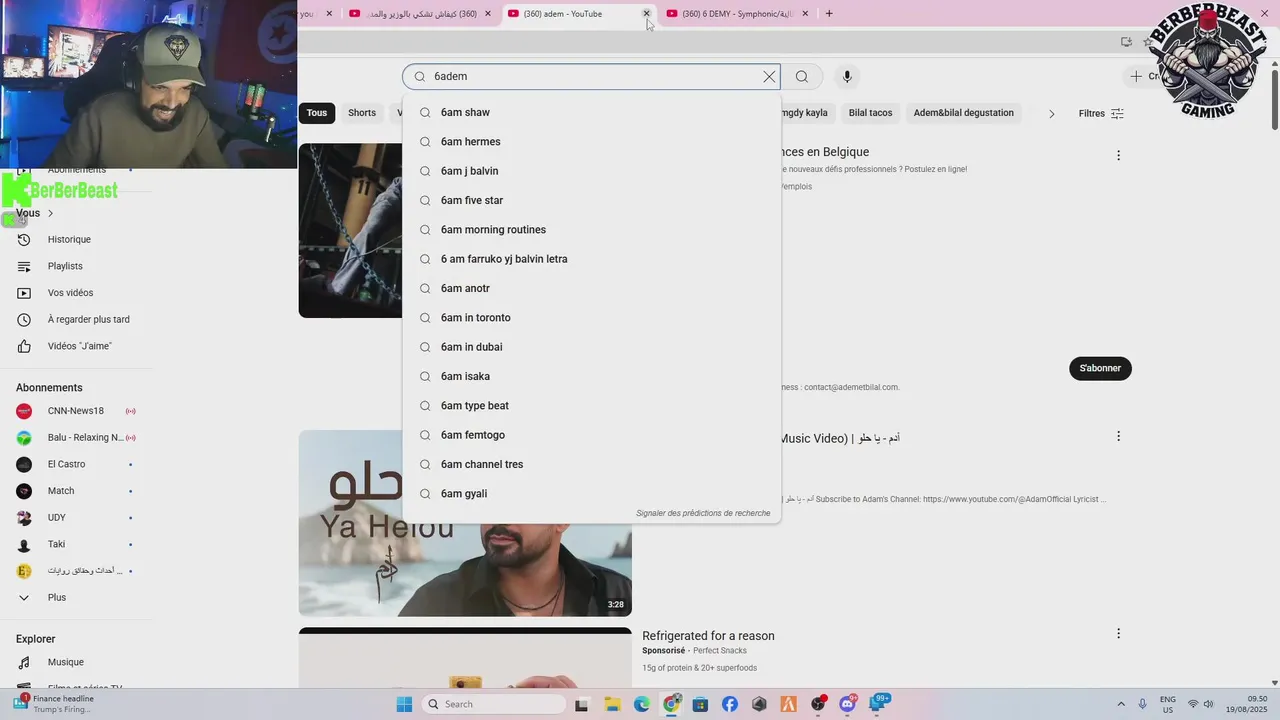The height and width of the screenshot is (720, 1280).
Task: Switch to the Arabic-titled browser tab
Action: [420, 14]
